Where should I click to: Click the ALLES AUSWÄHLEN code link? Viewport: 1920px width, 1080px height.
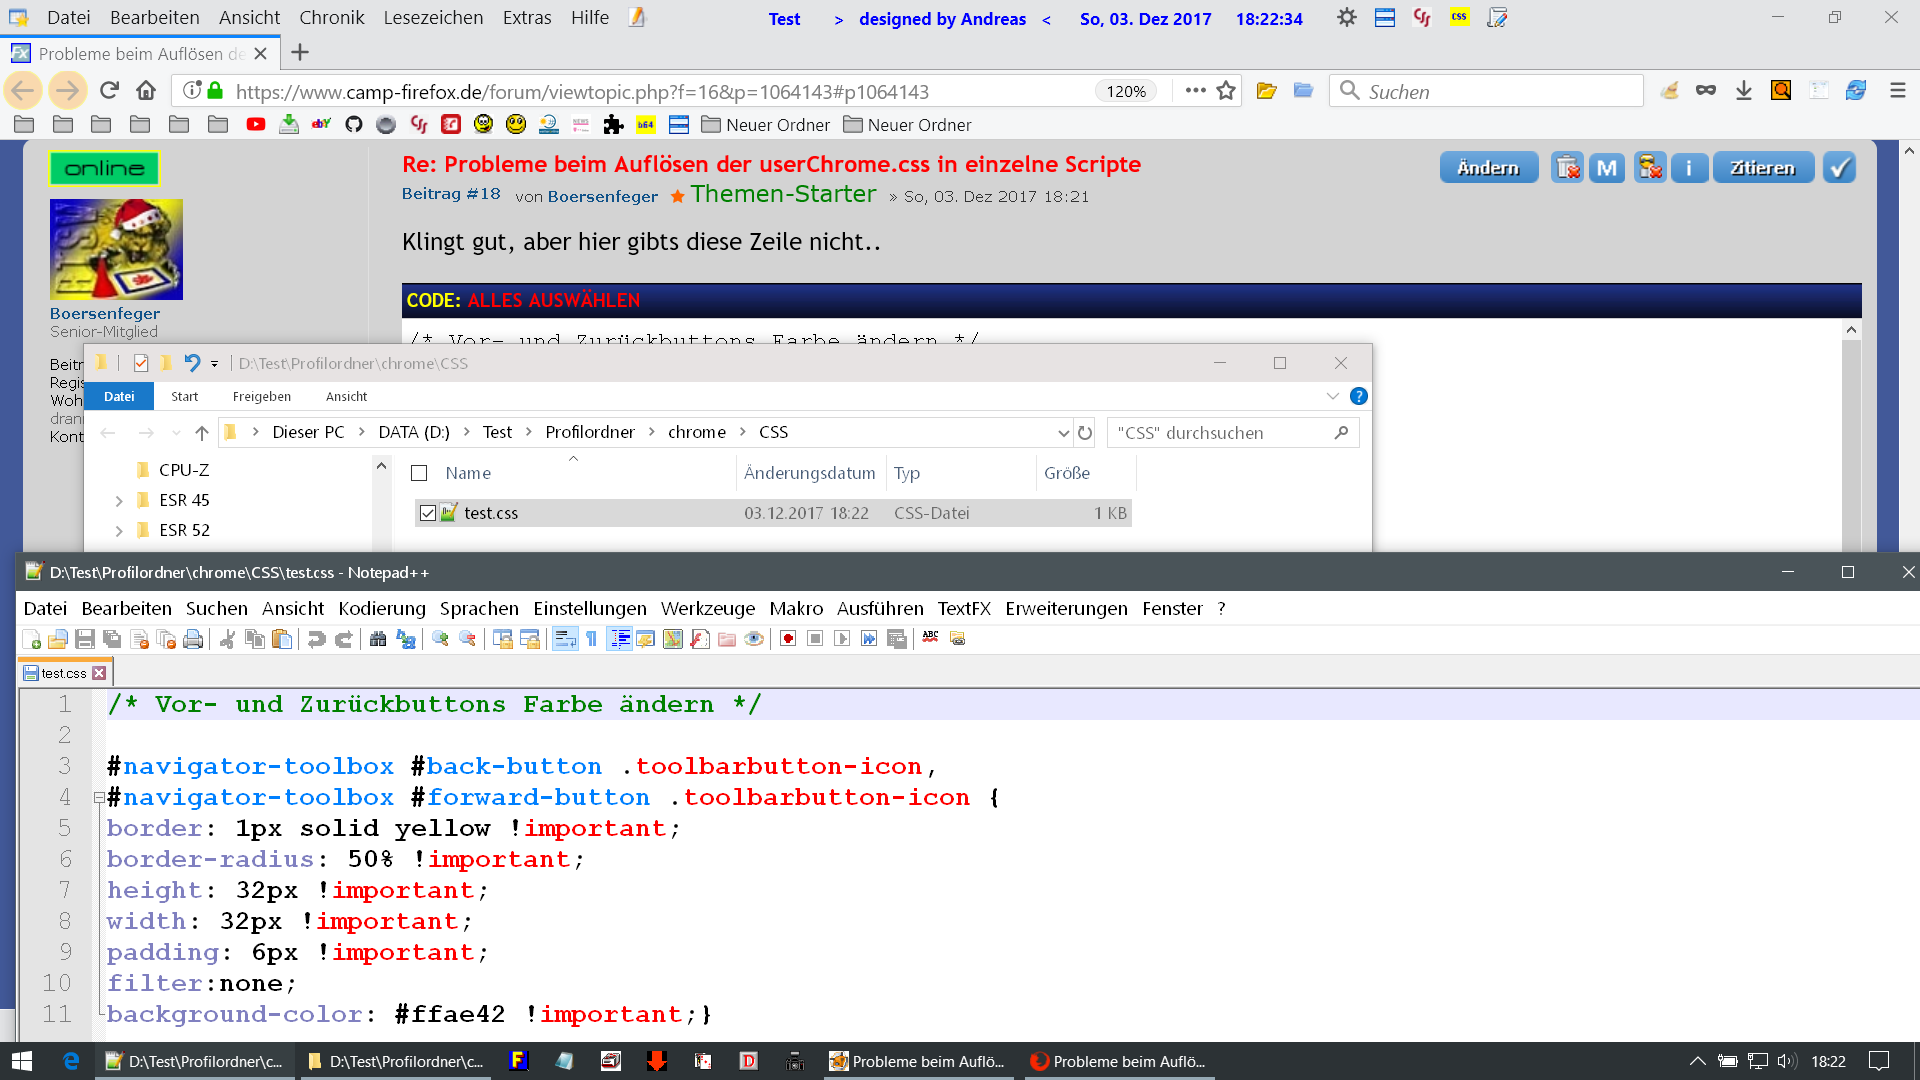(553, 300)
